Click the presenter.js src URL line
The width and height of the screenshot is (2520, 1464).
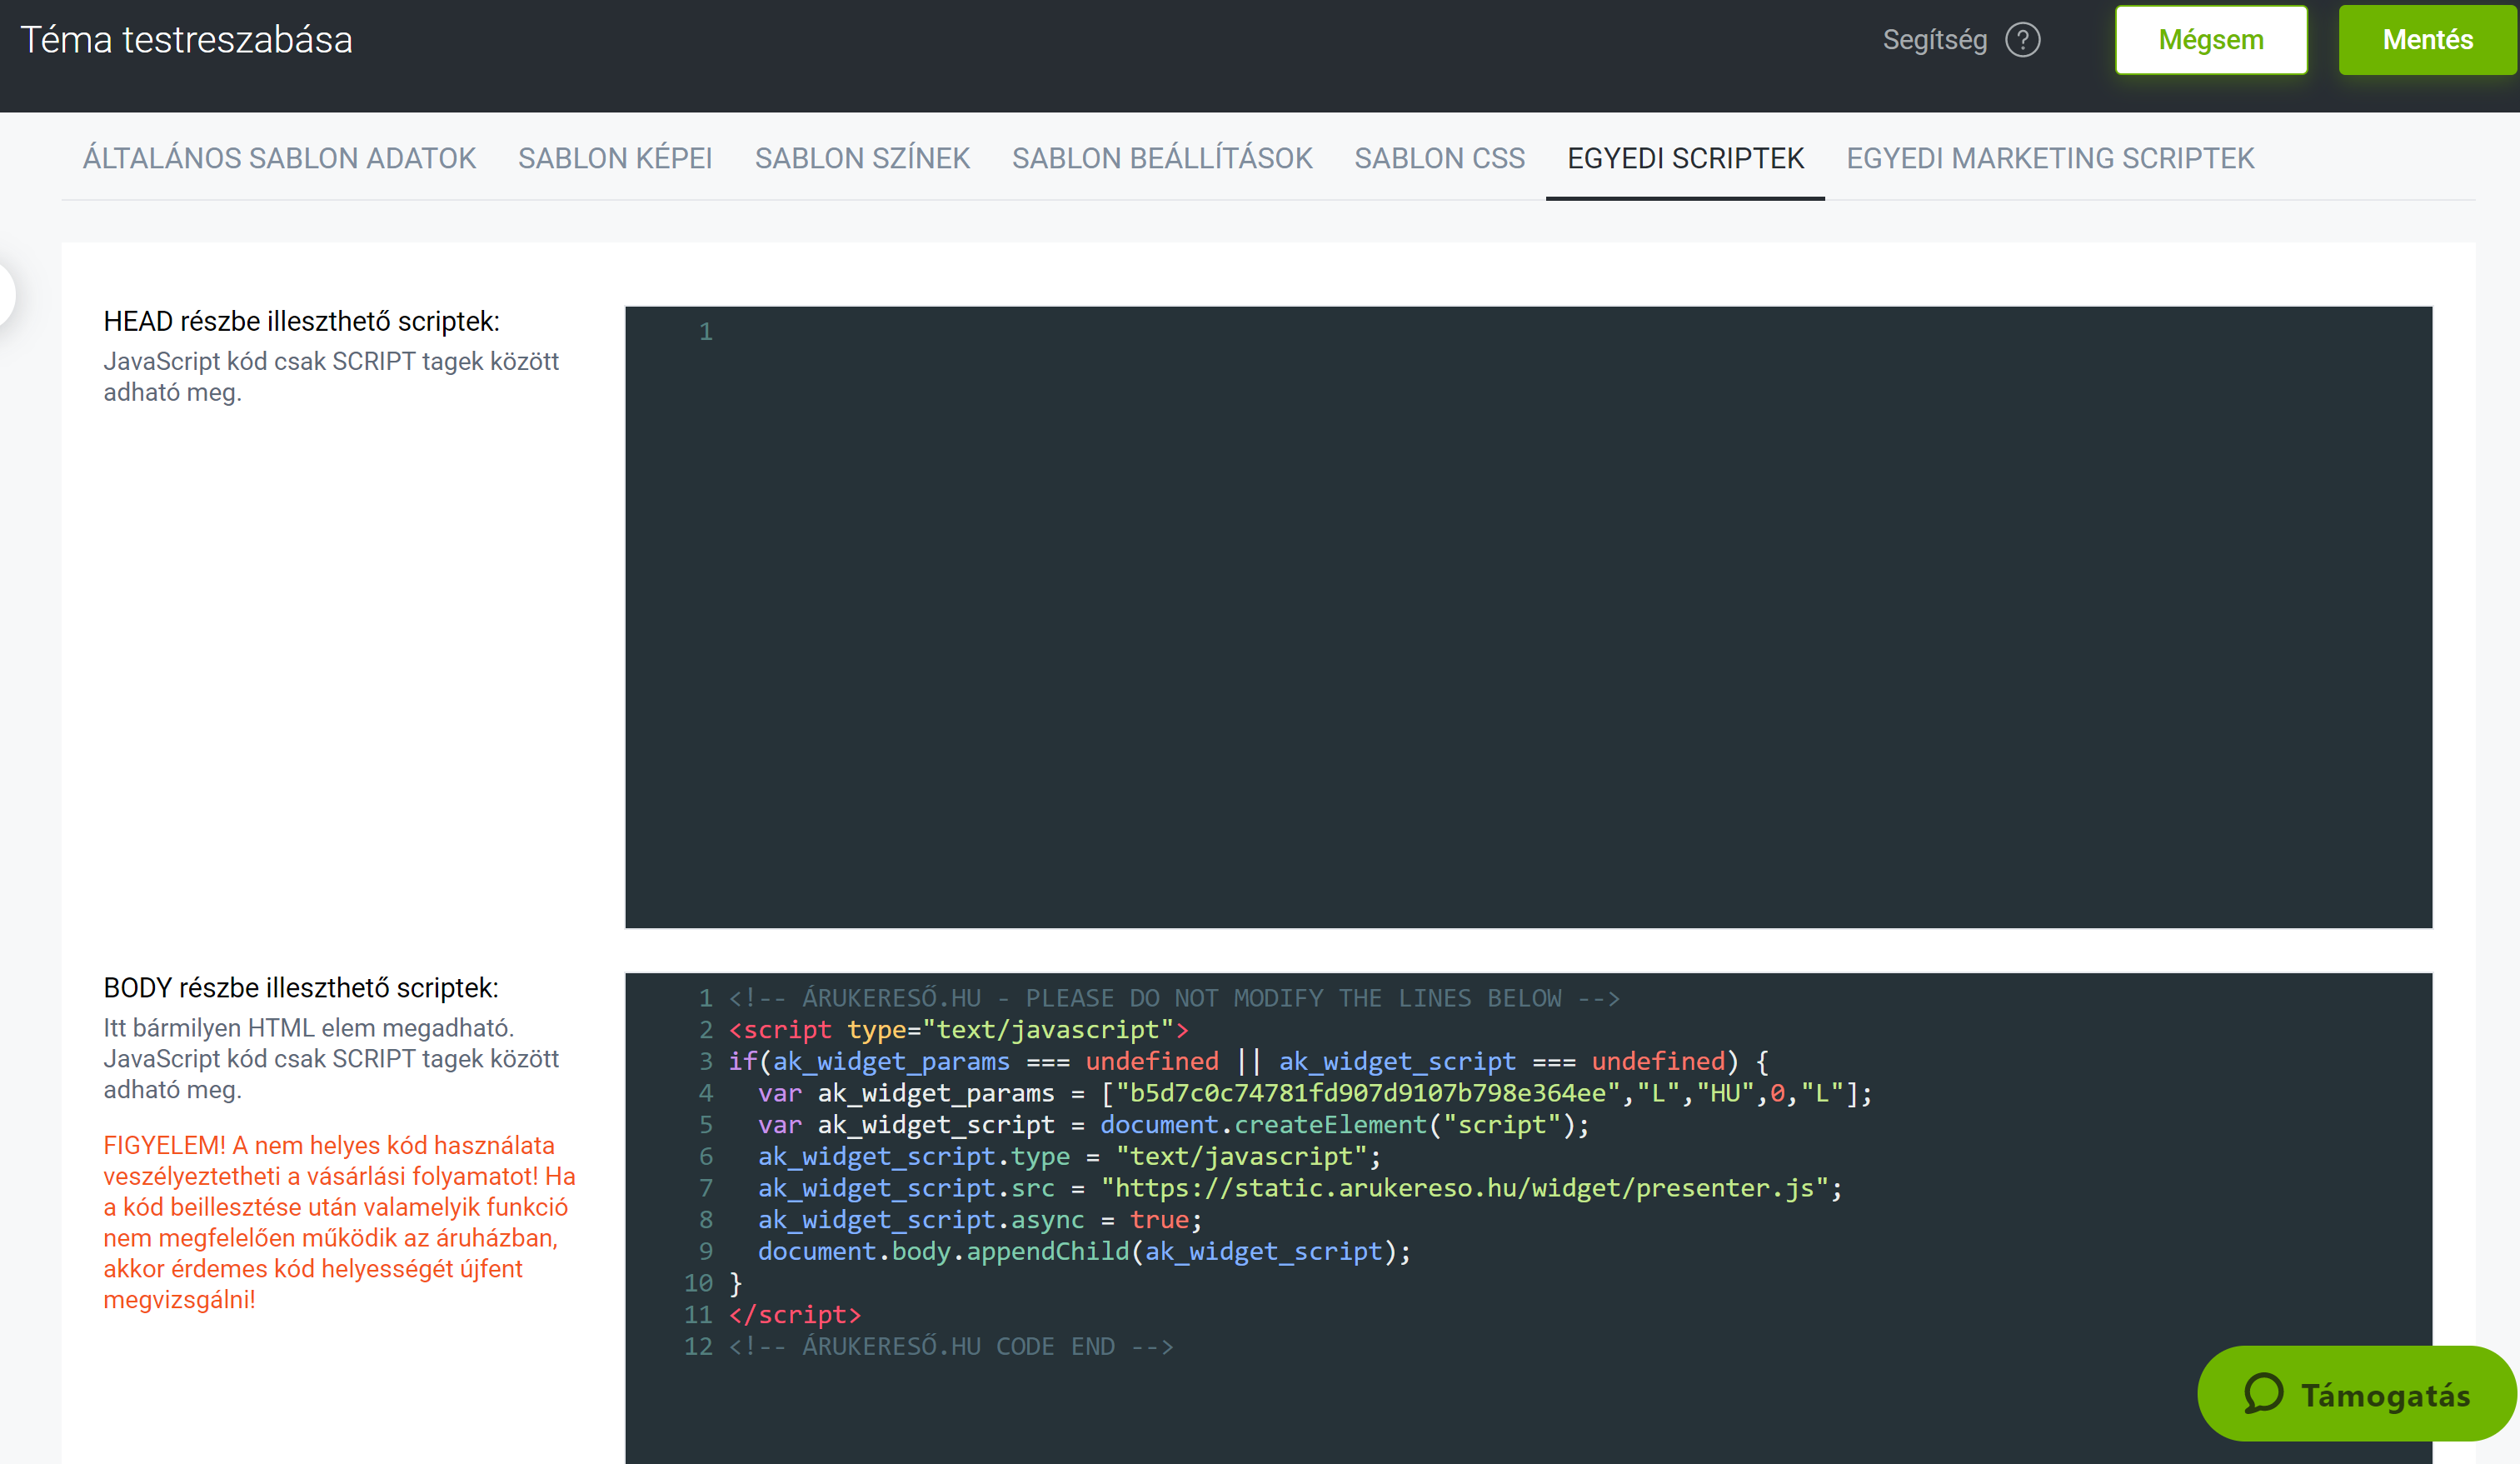click(x=1300, y=1188)
